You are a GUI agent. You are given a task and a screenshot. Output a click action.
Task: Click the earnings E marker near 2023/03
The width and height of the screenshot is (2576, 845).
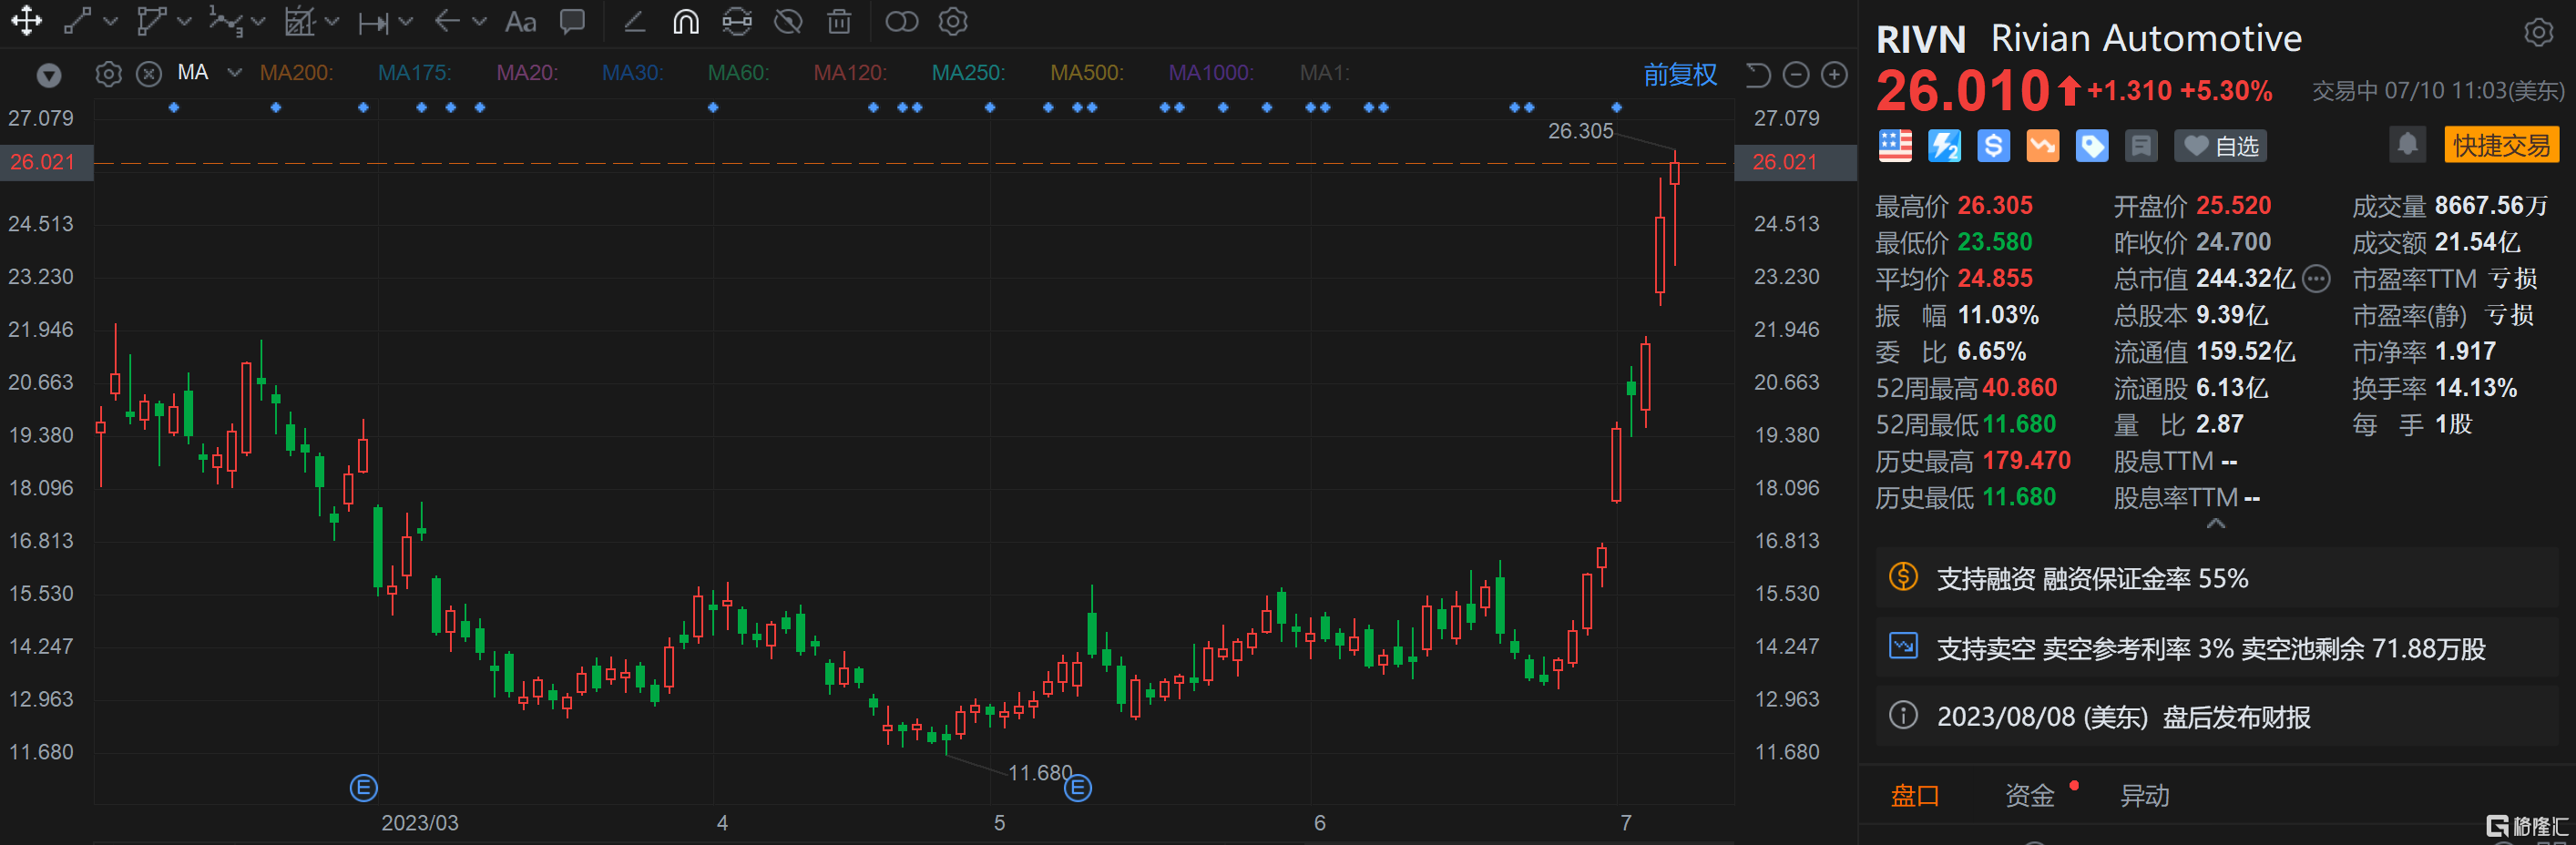[364, 788]
